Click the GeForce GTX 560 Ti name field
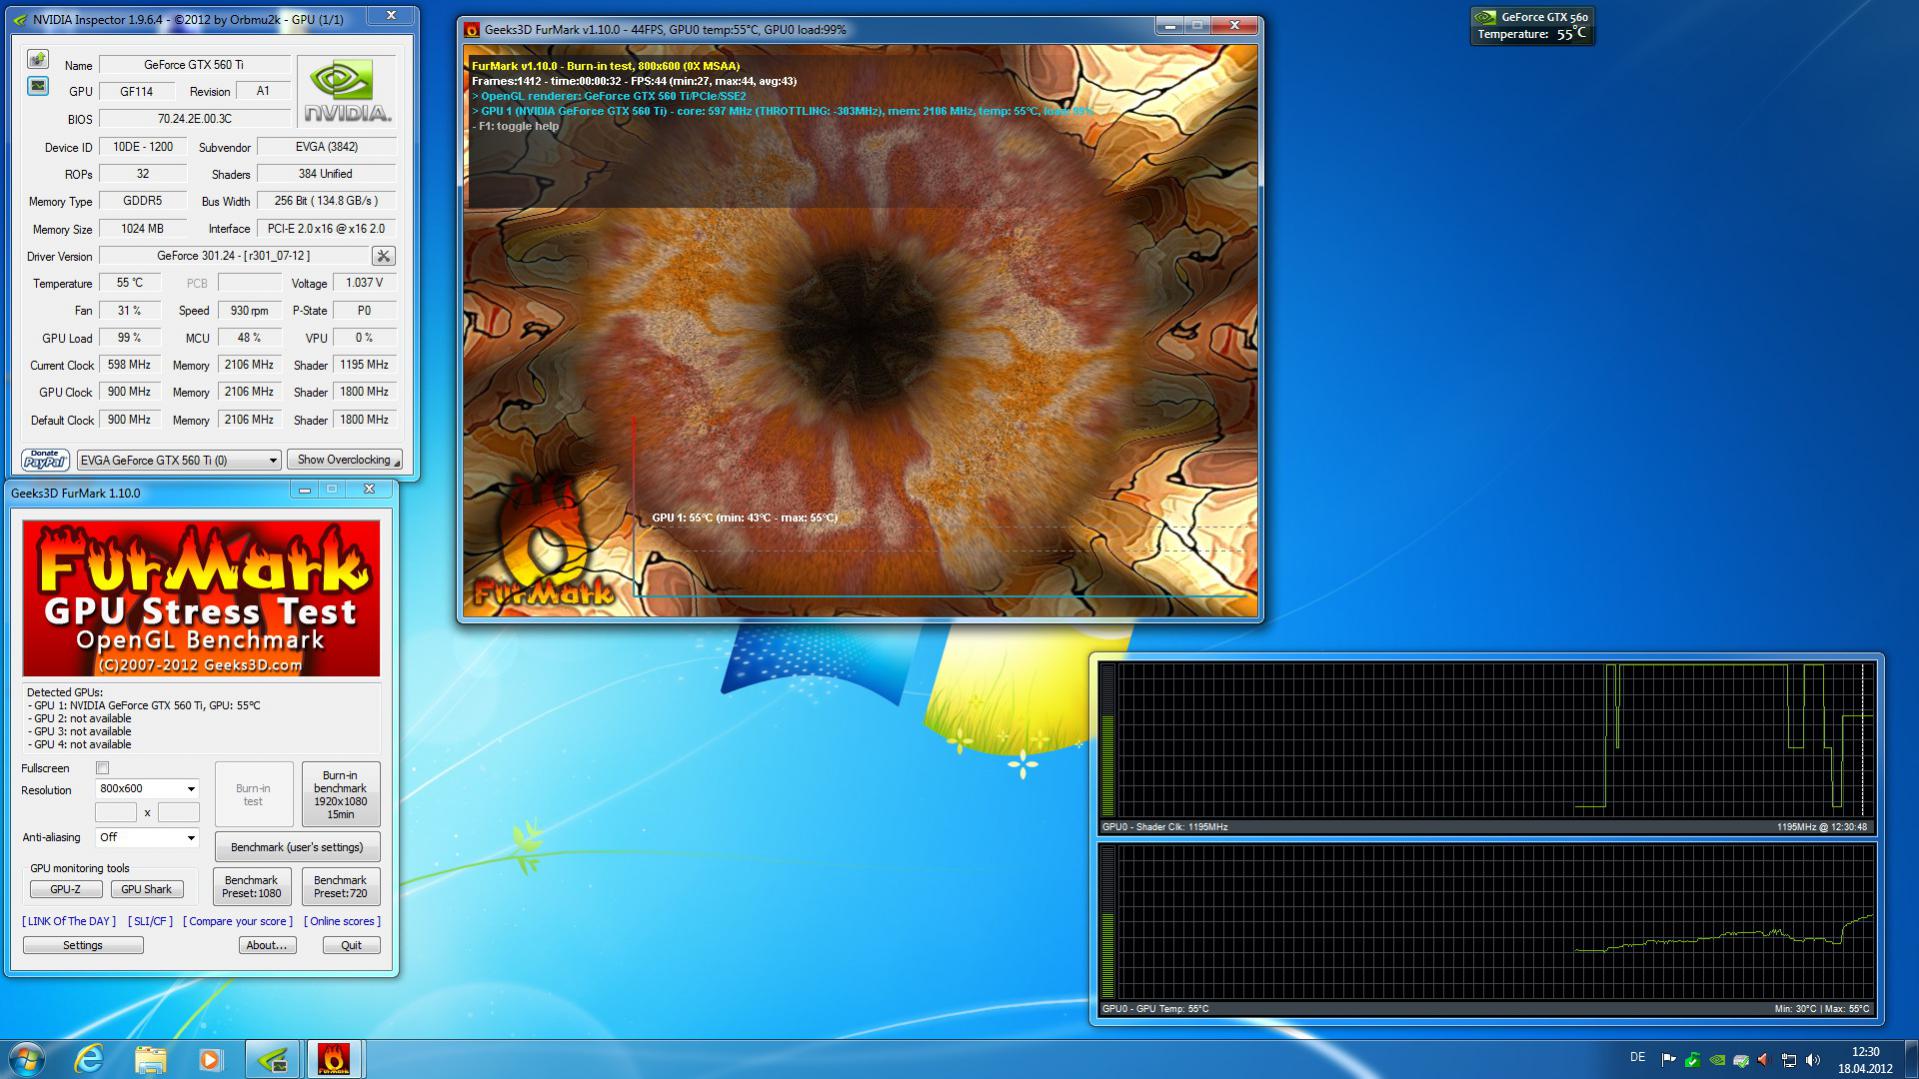Image resolution: width=1919 pixels, height=1079 pixels. point(195,64)
